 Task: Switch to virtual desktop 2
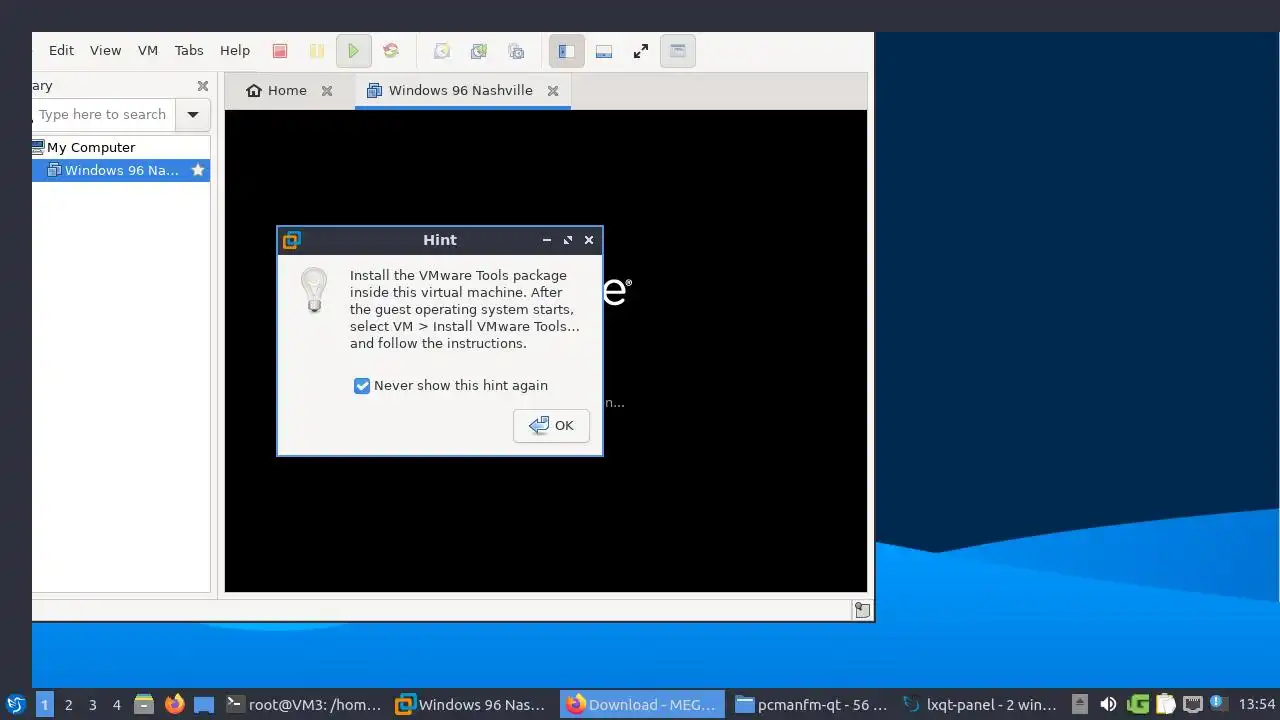tap(68, 704)
